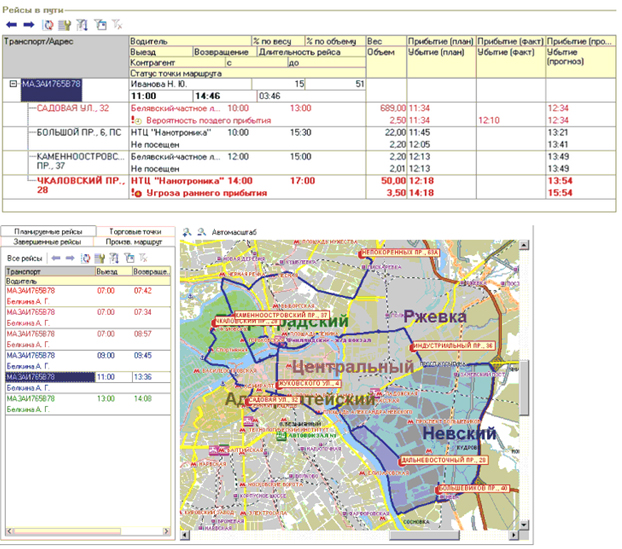The width and height of the screenshot is (622, 549).
Task: Refresh the completed trips list in the lower panel
Action: [85, 258]
